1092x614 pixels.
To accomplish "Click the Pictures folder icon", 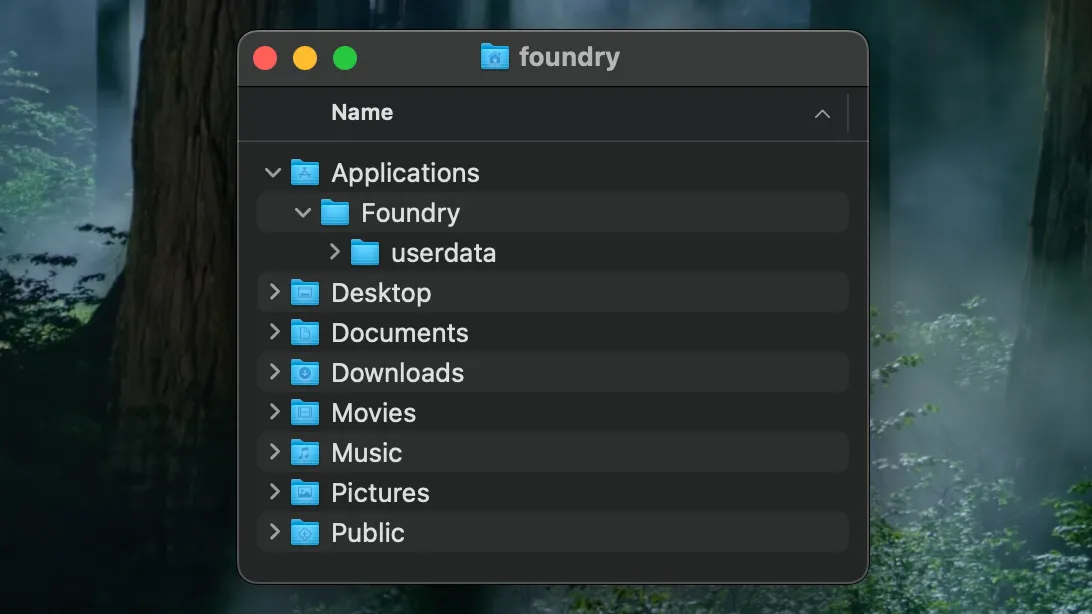I will tap(304, 493).
